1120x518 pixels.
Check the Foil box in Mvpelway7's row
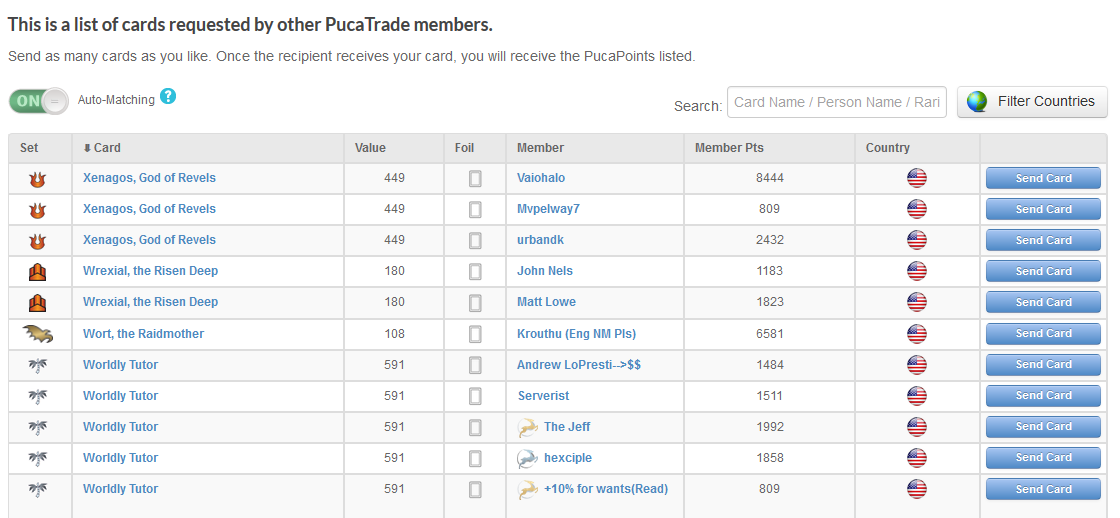(x=475, y=210)
